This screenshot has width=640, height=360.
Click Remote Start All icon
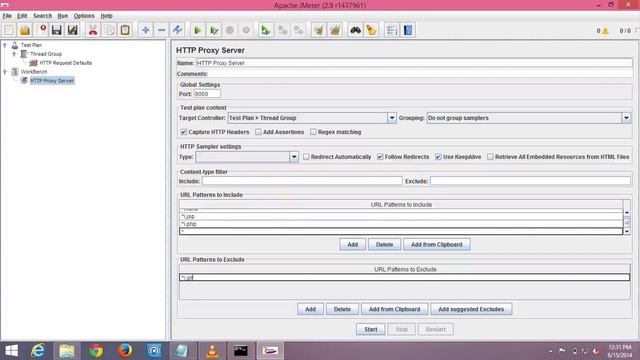[266, 30]
